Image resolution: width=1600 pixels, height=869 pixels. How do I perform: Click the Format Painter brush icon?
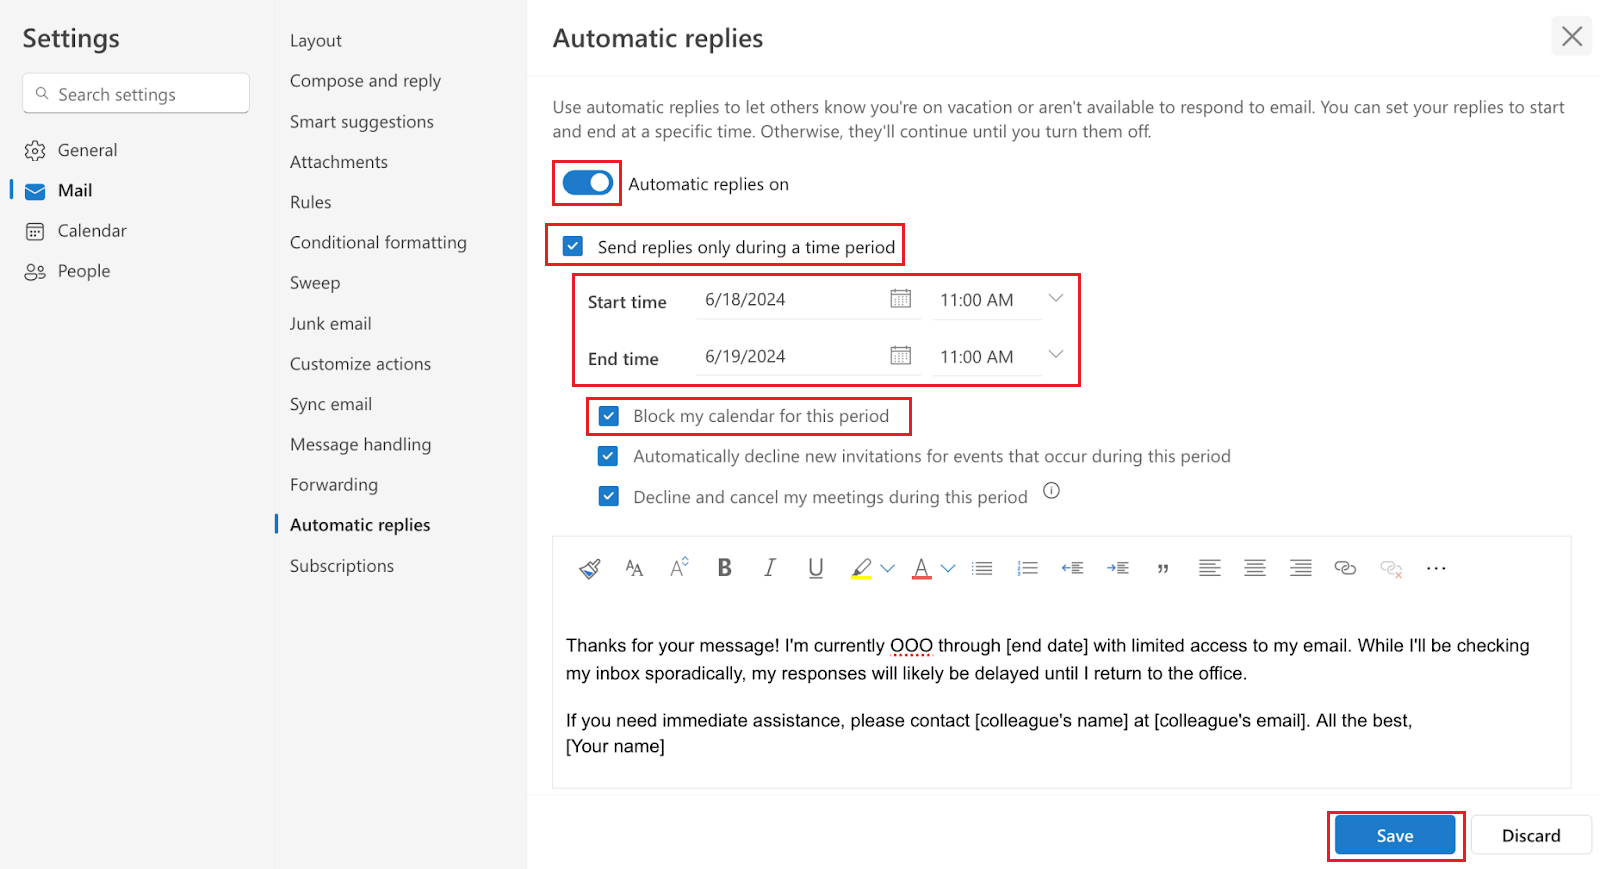589,569
